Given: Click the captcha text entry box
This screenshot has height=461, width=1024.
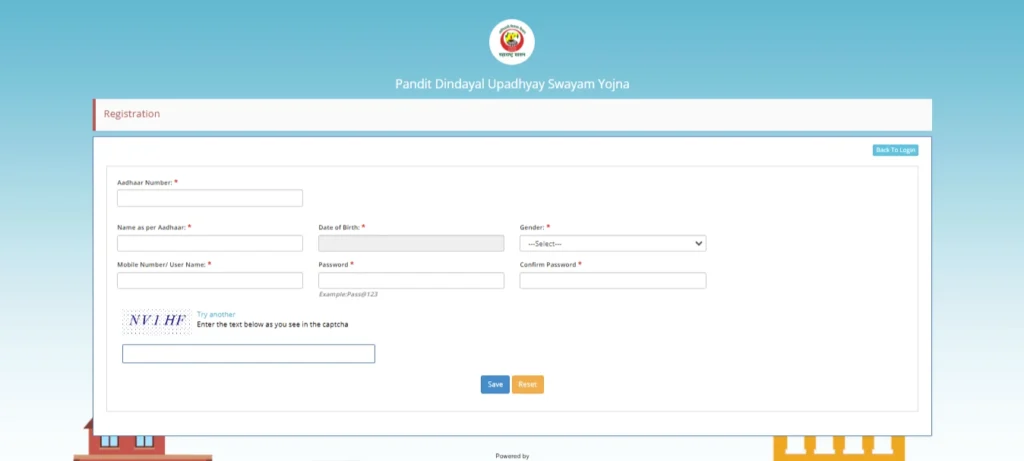Looking at the screenshot, I should [x=248, y=354].
